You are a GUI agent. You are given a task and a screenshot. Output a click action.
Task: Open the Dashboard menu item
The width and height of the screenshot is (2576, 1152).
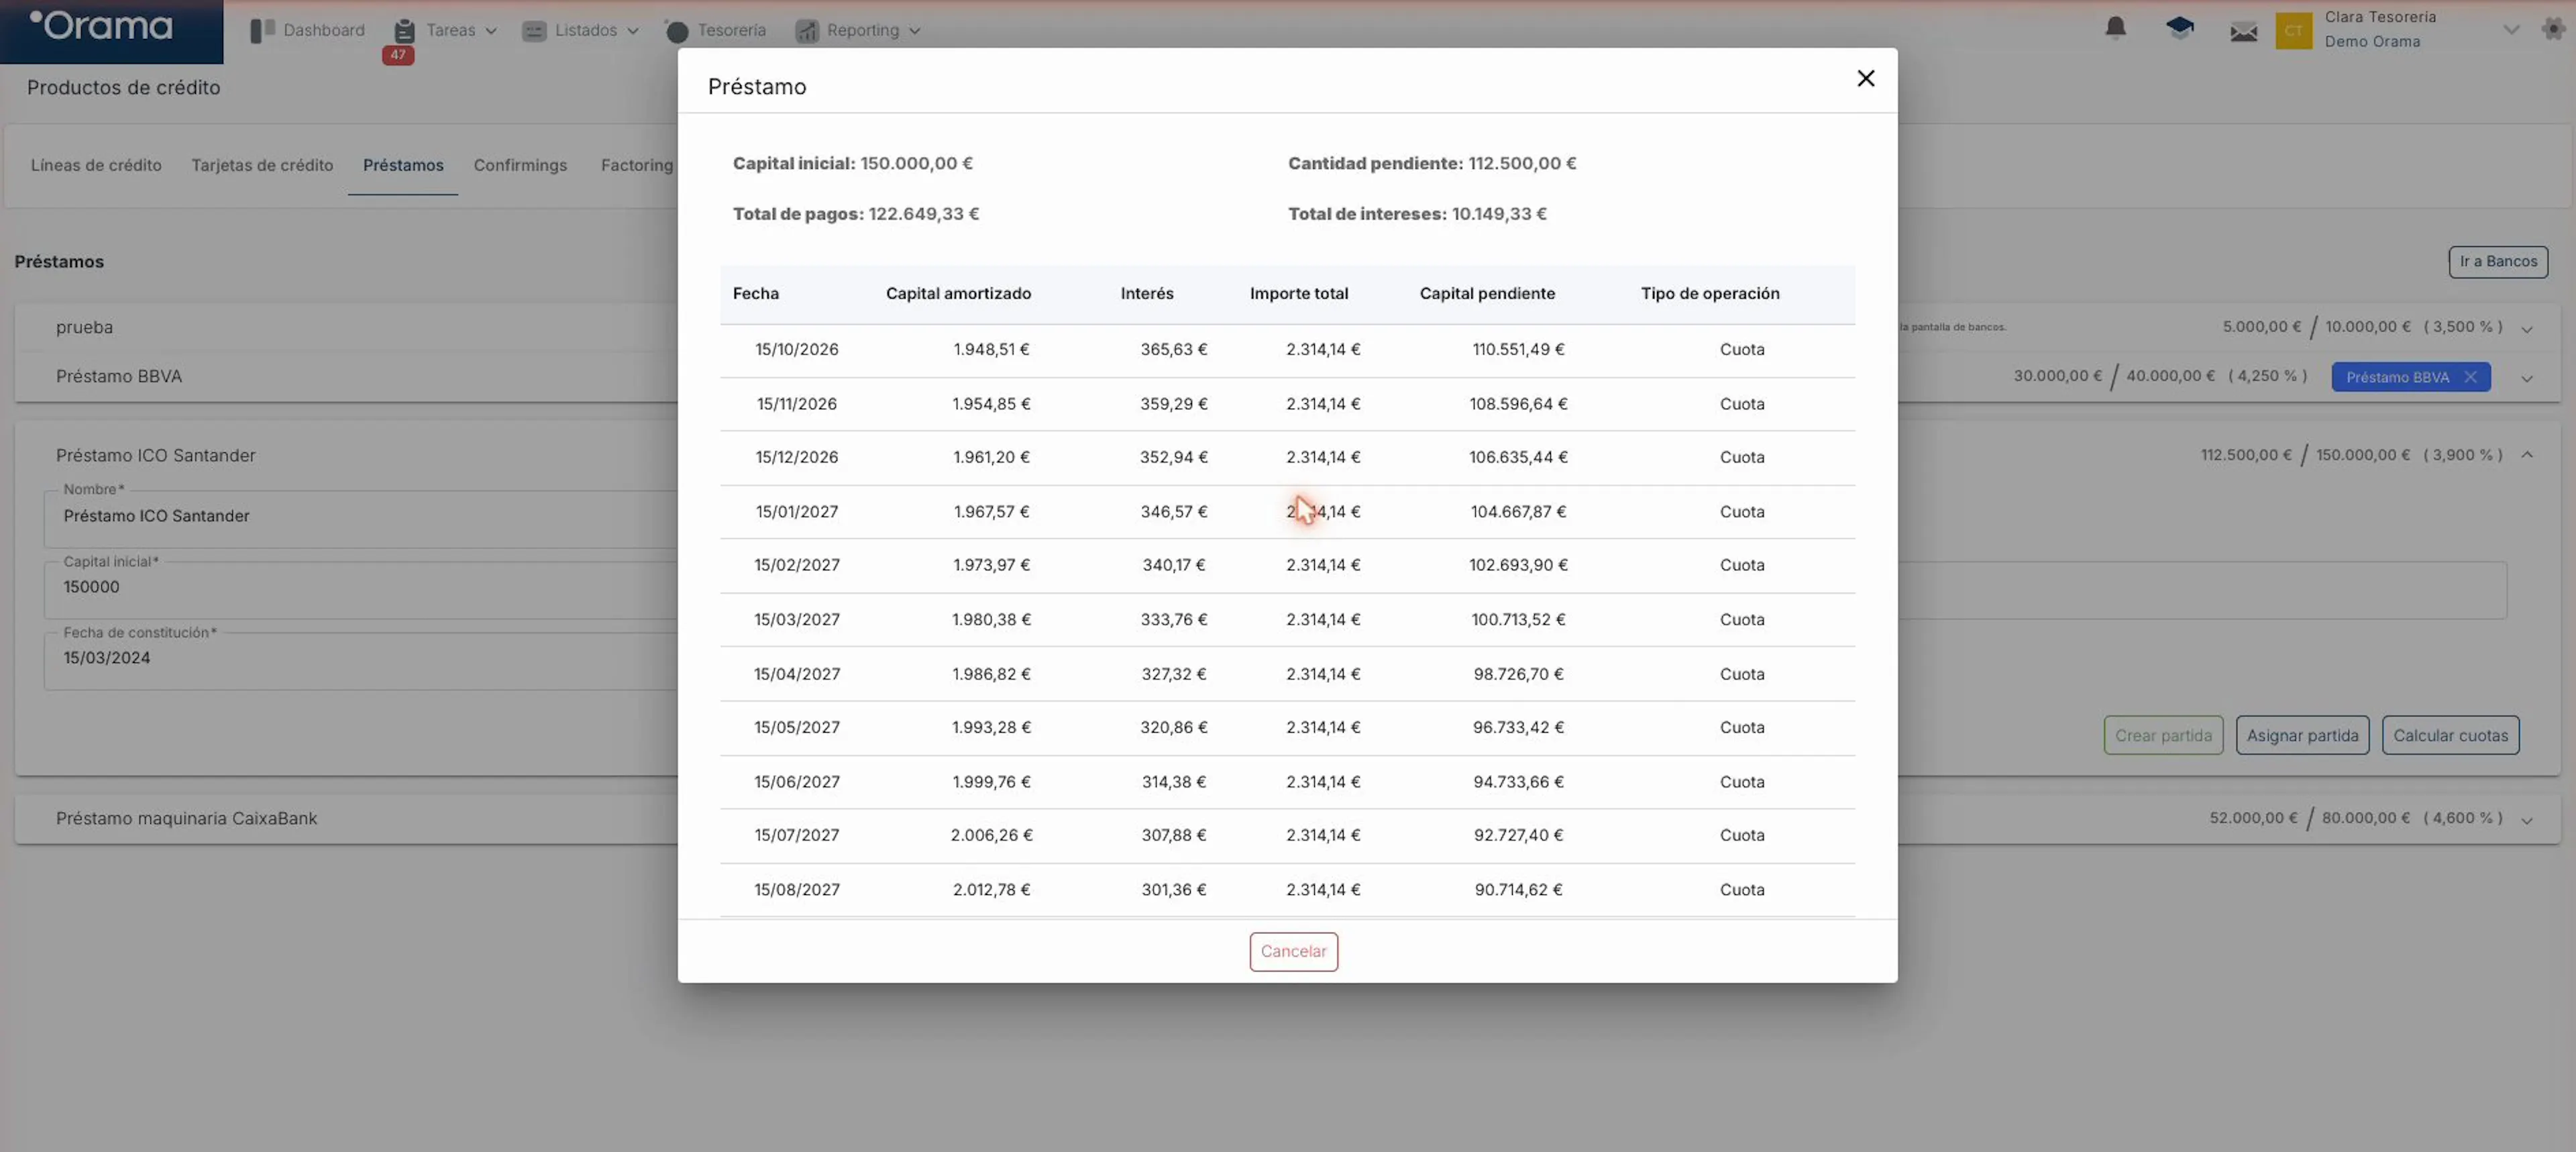308,30
